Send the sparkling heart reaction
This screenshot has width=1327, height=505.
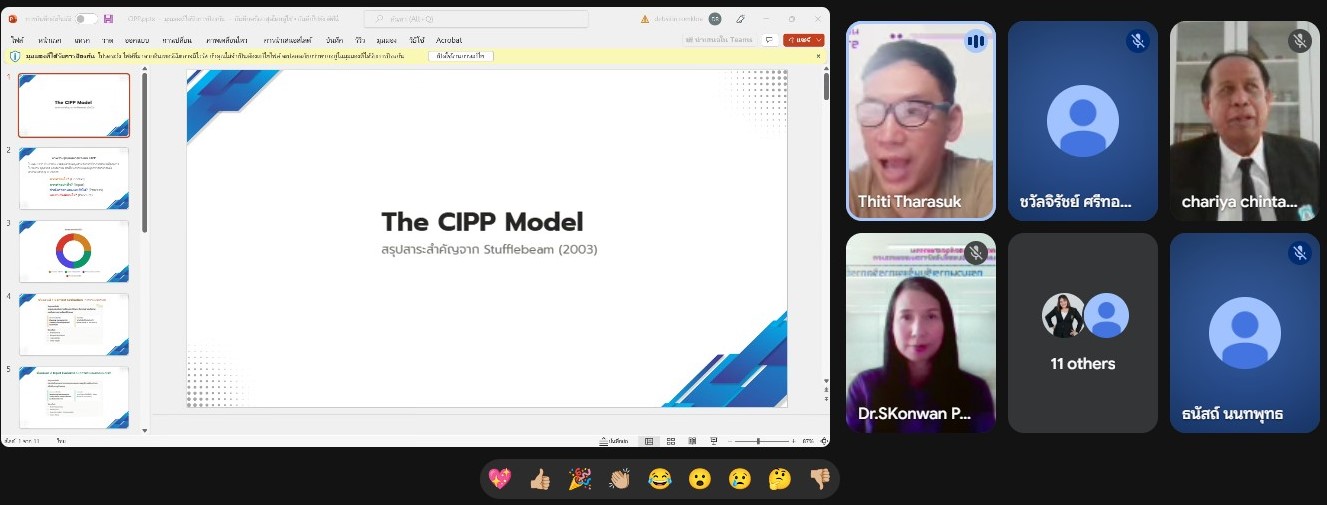[x=500, y=479]
